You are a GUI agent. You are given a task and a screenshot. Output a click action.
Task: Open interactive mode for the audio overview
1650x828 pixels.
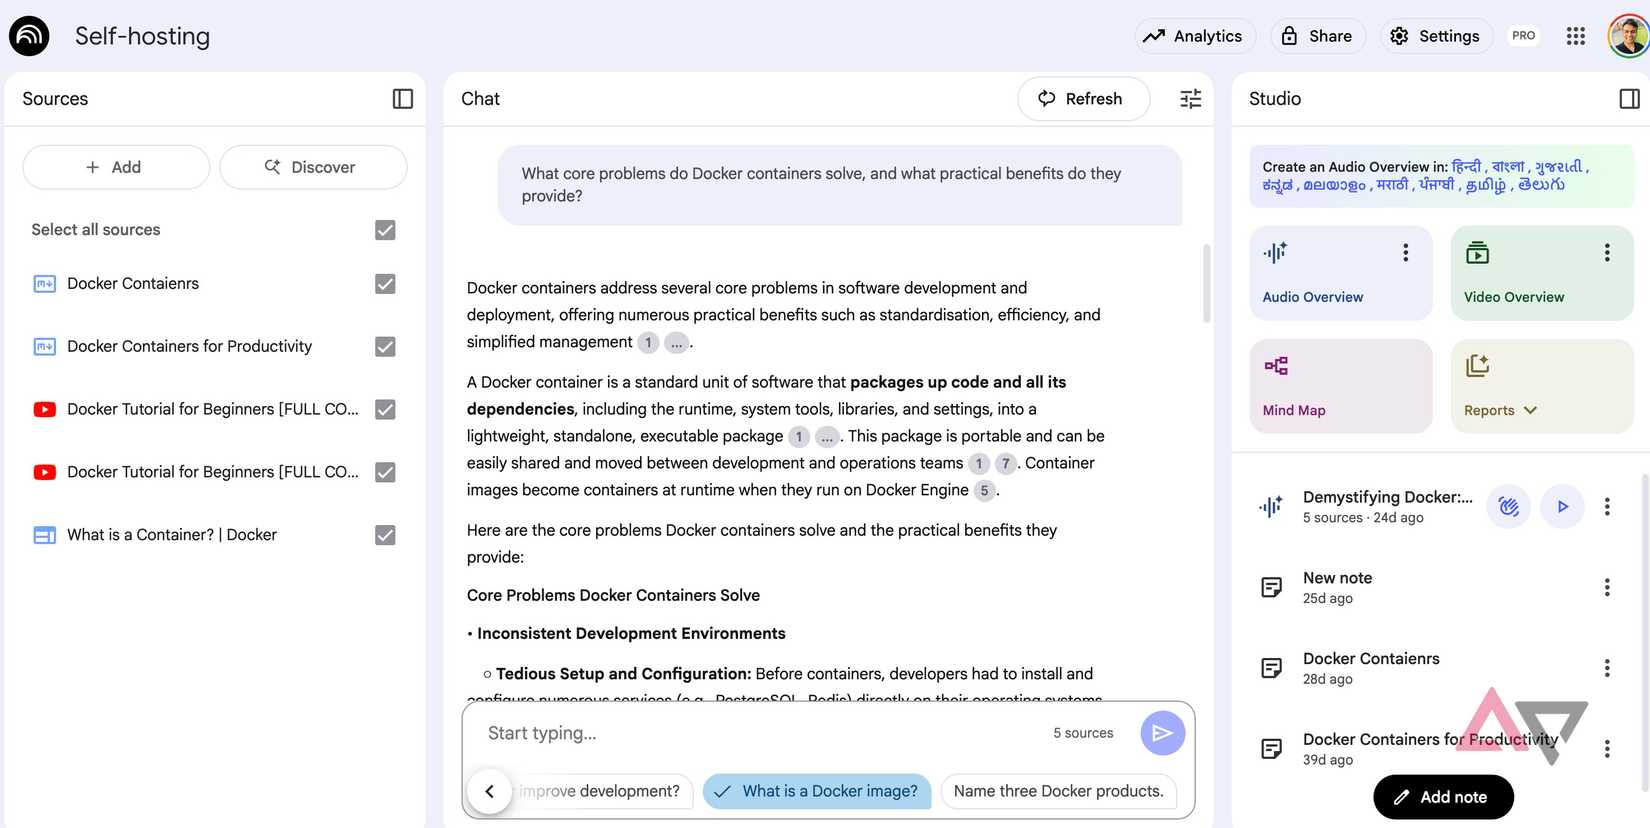tap(1508, 506)
